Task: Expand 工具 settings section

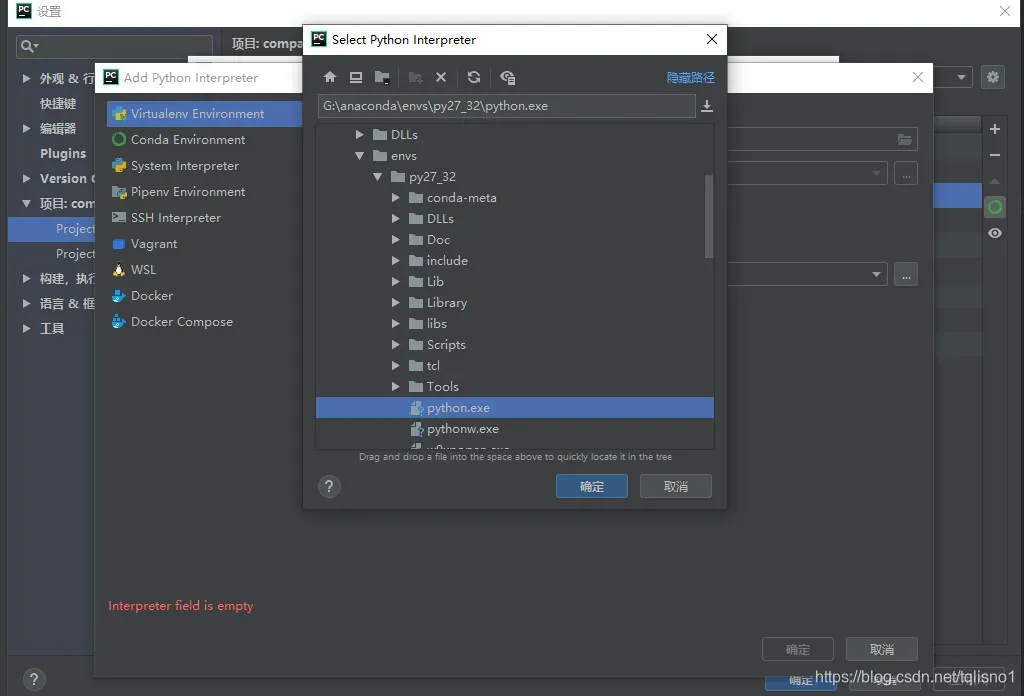Action: [26, 328]
